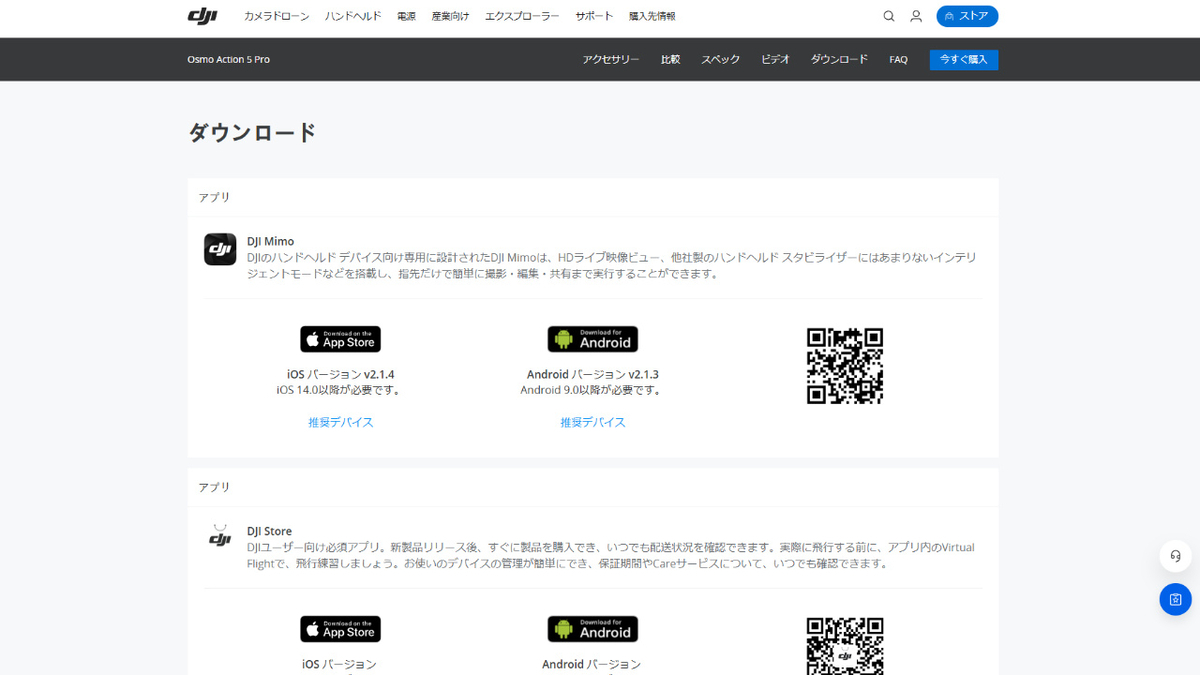
Task: Go to the スペック tab
Action: [720, 59]
